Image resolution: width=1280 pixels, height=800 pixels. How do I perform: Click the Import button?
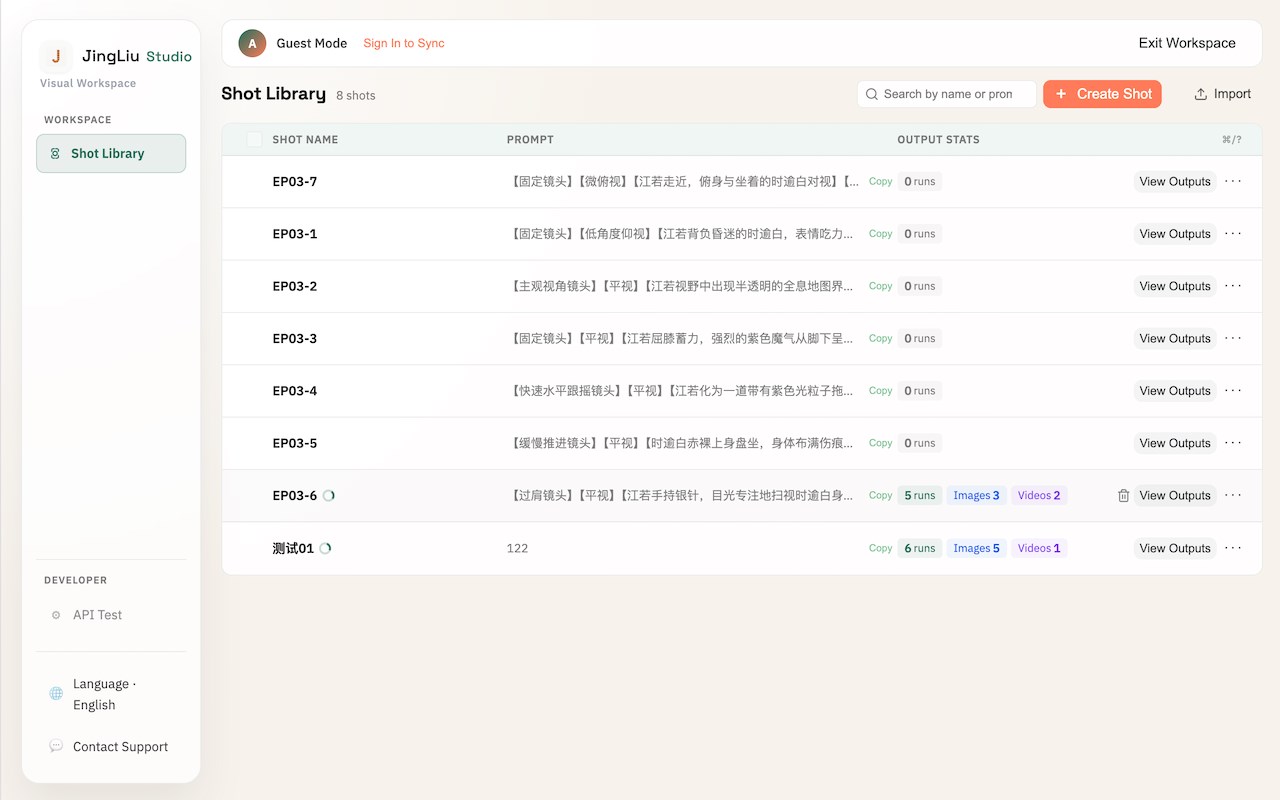(x=1222, y=94)
